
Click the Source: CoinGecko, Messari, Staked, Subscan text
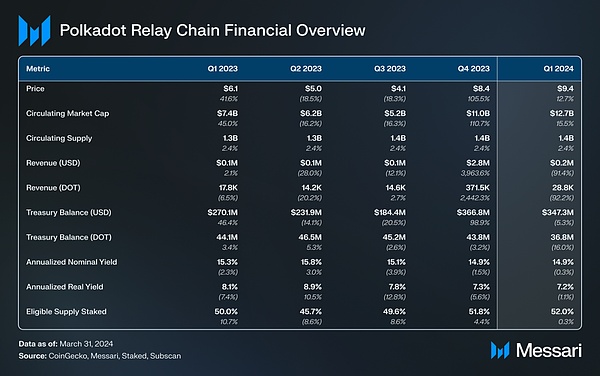[100, 356]
